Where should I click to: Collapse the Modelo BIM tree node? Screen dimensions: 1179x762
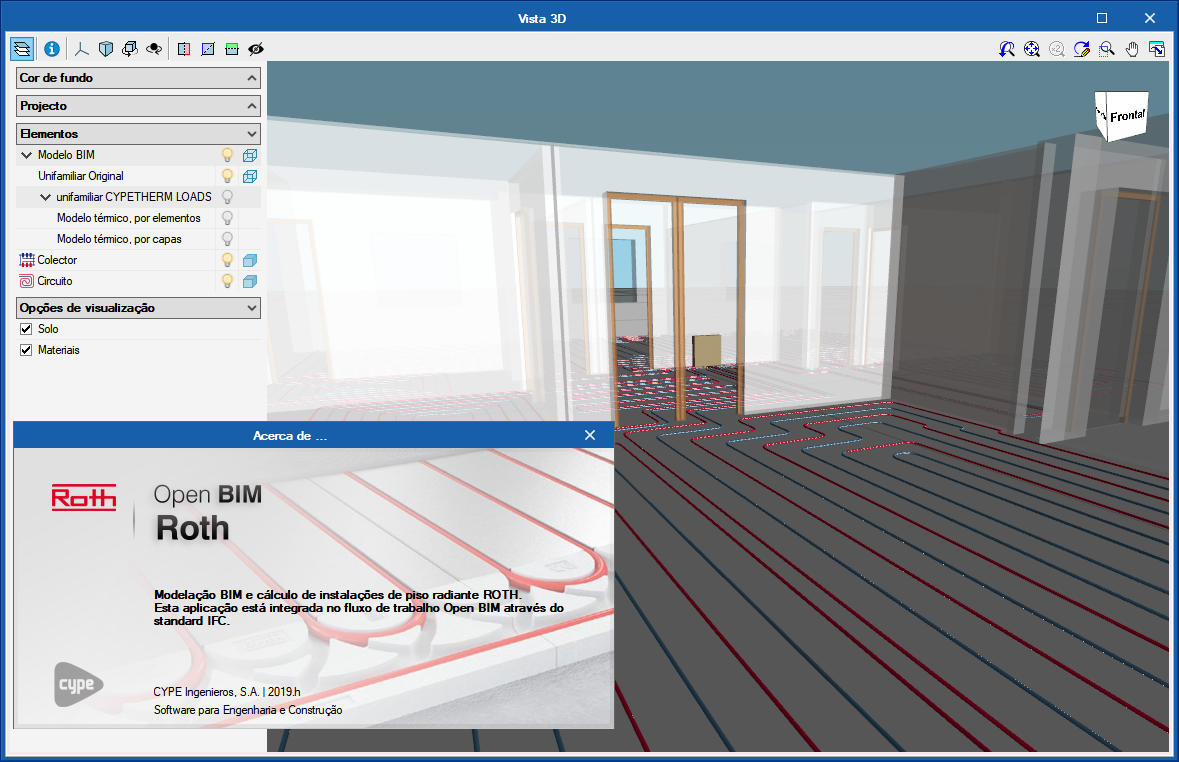[27, 155]
